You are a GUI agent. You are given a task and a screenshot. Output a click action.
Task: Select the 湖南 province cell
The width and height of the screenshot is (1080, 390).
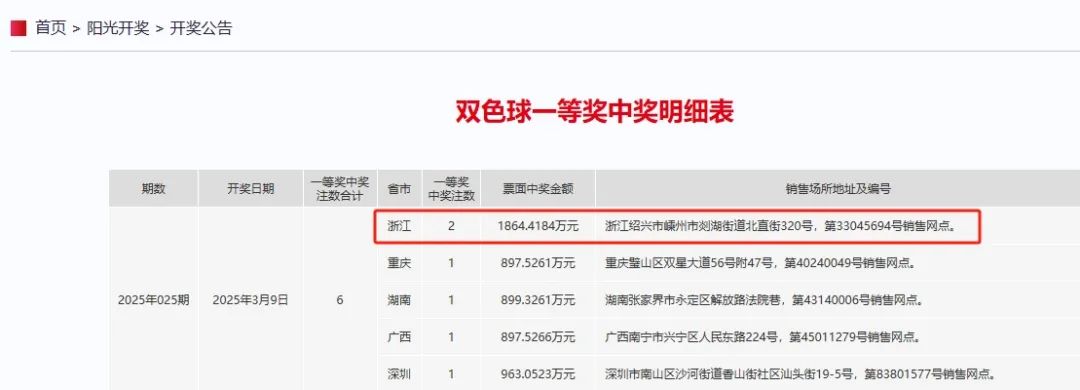pyautogui.click(x=399, y=300)
